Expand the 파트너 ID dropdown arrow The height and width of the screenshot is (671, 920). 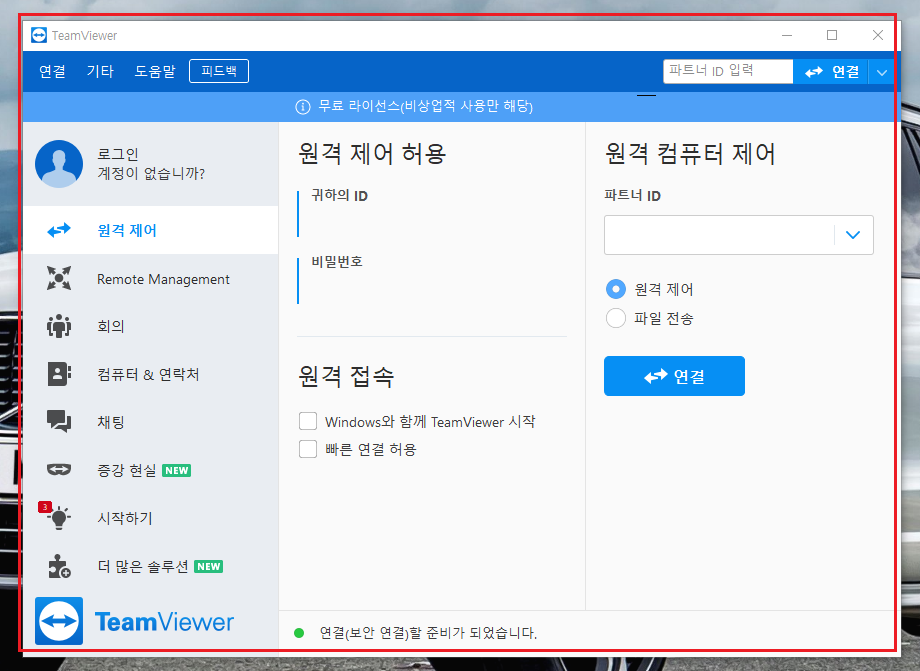coord(853,235)
